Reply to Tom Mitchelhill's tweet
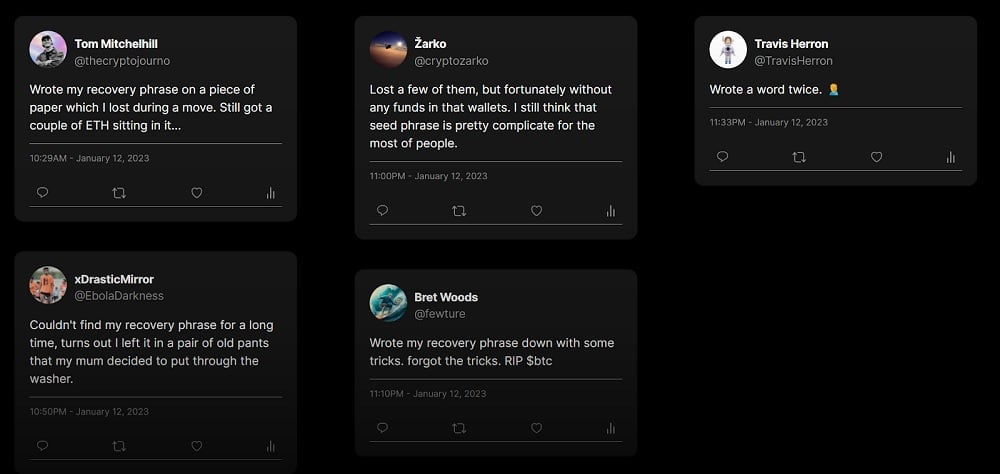 click(x=42, y=193)
